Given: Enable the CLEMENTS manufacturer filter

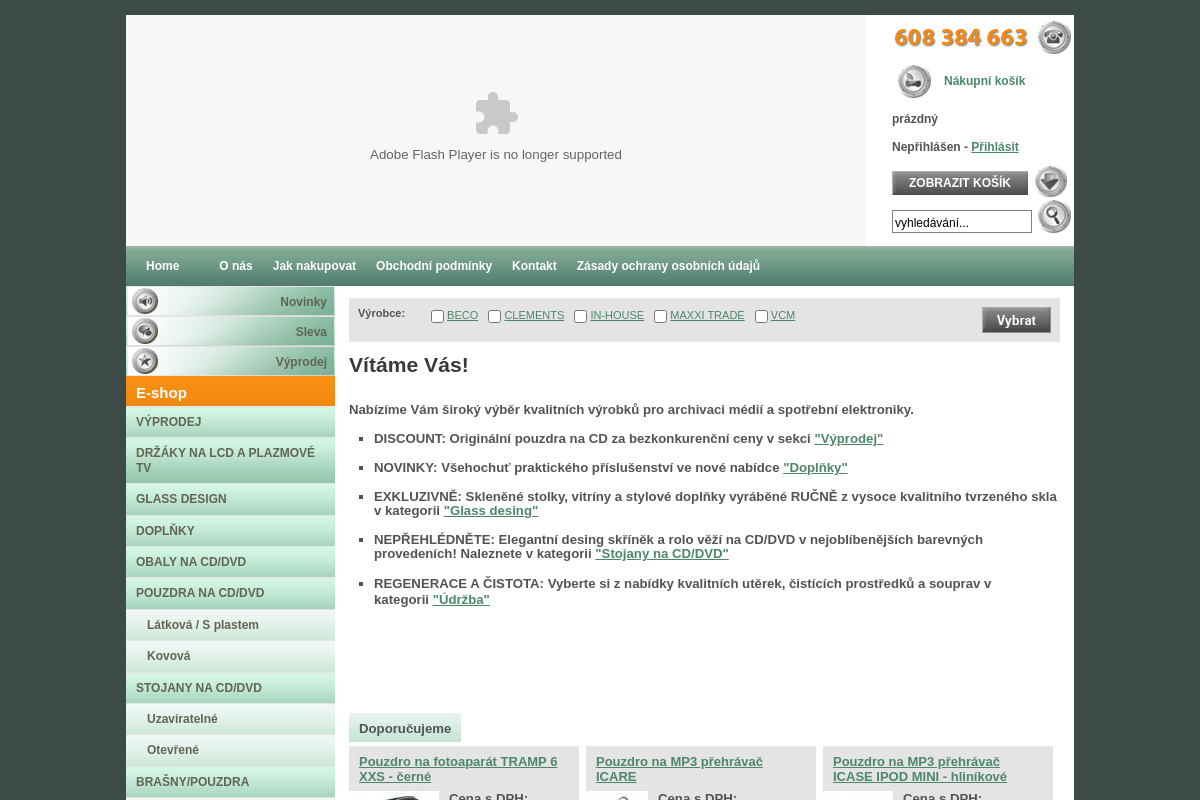Looking at the screenshot, I should click(x=494, y=317).
